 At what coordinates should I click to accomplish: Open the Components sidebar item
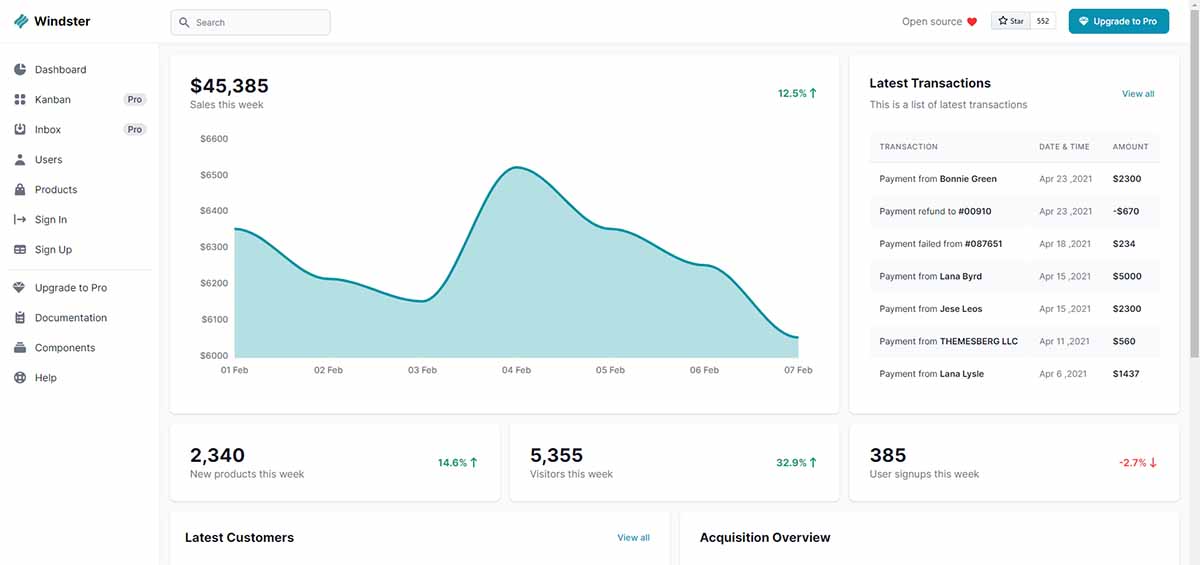(x=65, y=348)
